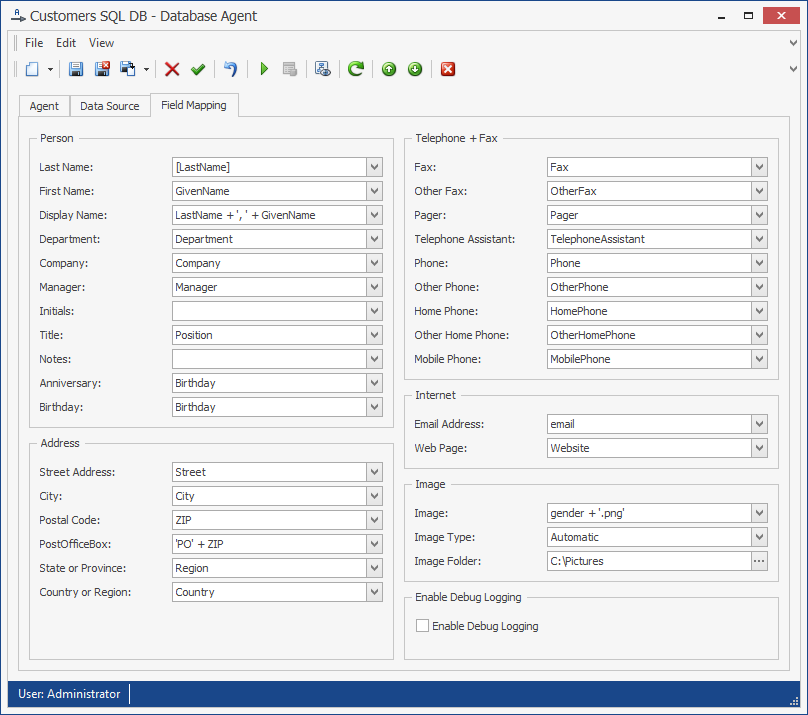Viewport: 808px width, 715px height.
Task: Open the View menu
Action: coord(102,43)
